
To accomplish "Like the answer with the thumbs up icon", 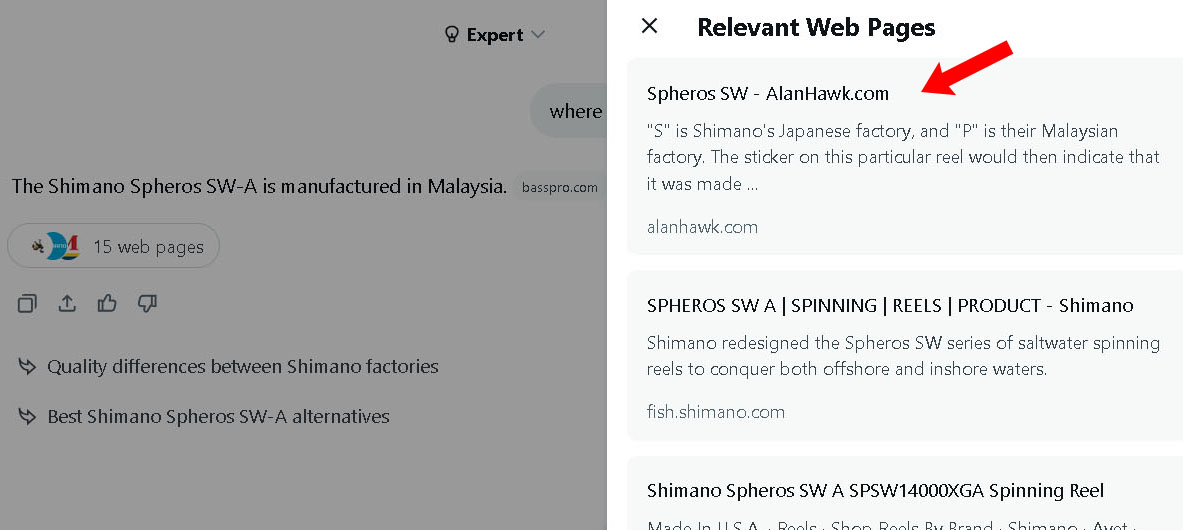I will tap(107, 303).
